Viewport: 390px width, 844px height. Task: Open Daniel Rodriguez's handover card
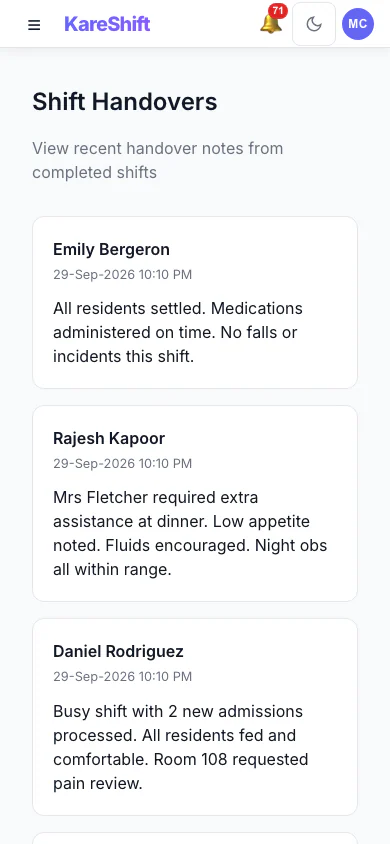(x=195, y=717)
